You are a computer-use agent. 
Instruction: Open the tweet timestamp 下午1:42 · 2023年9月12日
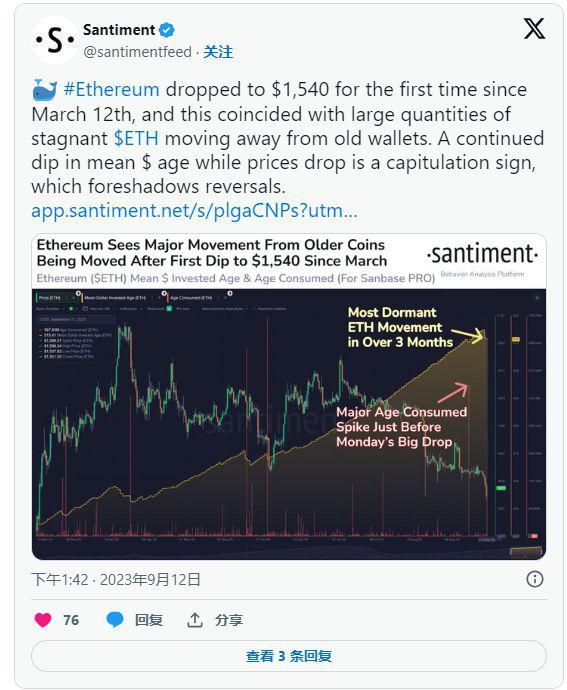point(116,580)
